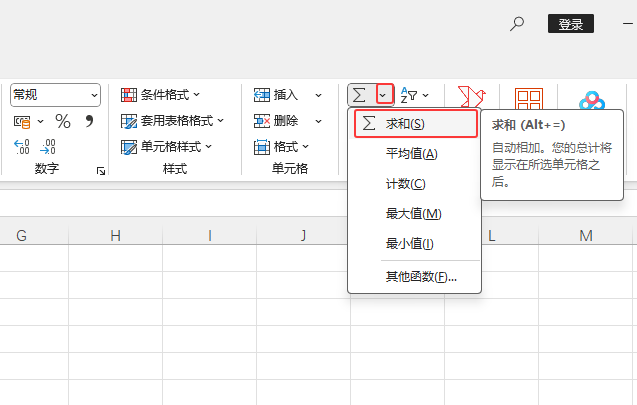Choose 求和(S) from the AutoSum menu
Screen dimensions: 637x405
pyautogui.click(x=416, y=123)
